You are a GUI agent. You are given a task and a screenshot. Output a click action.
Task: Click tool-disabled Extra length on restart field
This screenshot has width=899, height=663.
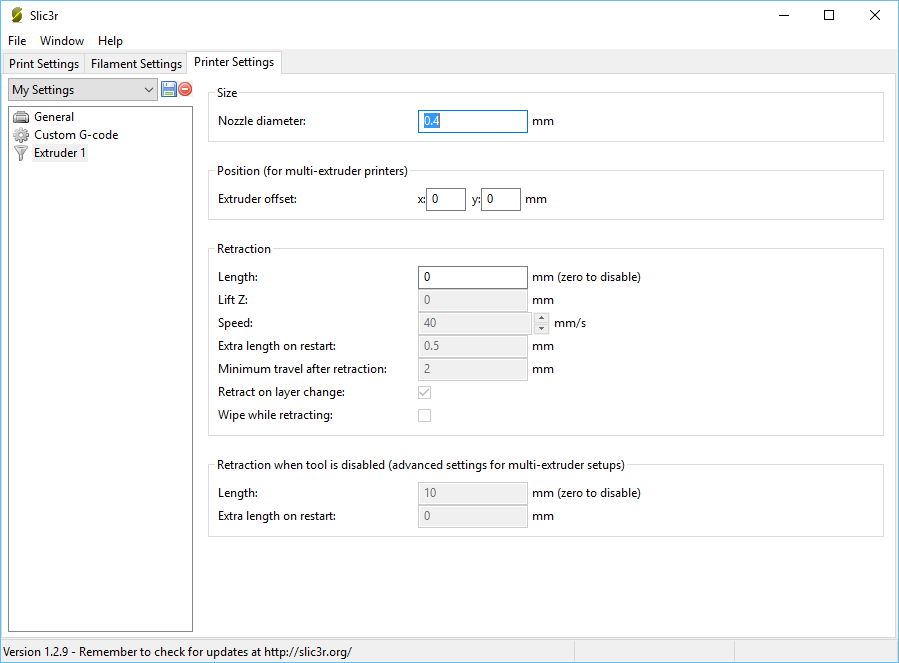tap(472, 516)
